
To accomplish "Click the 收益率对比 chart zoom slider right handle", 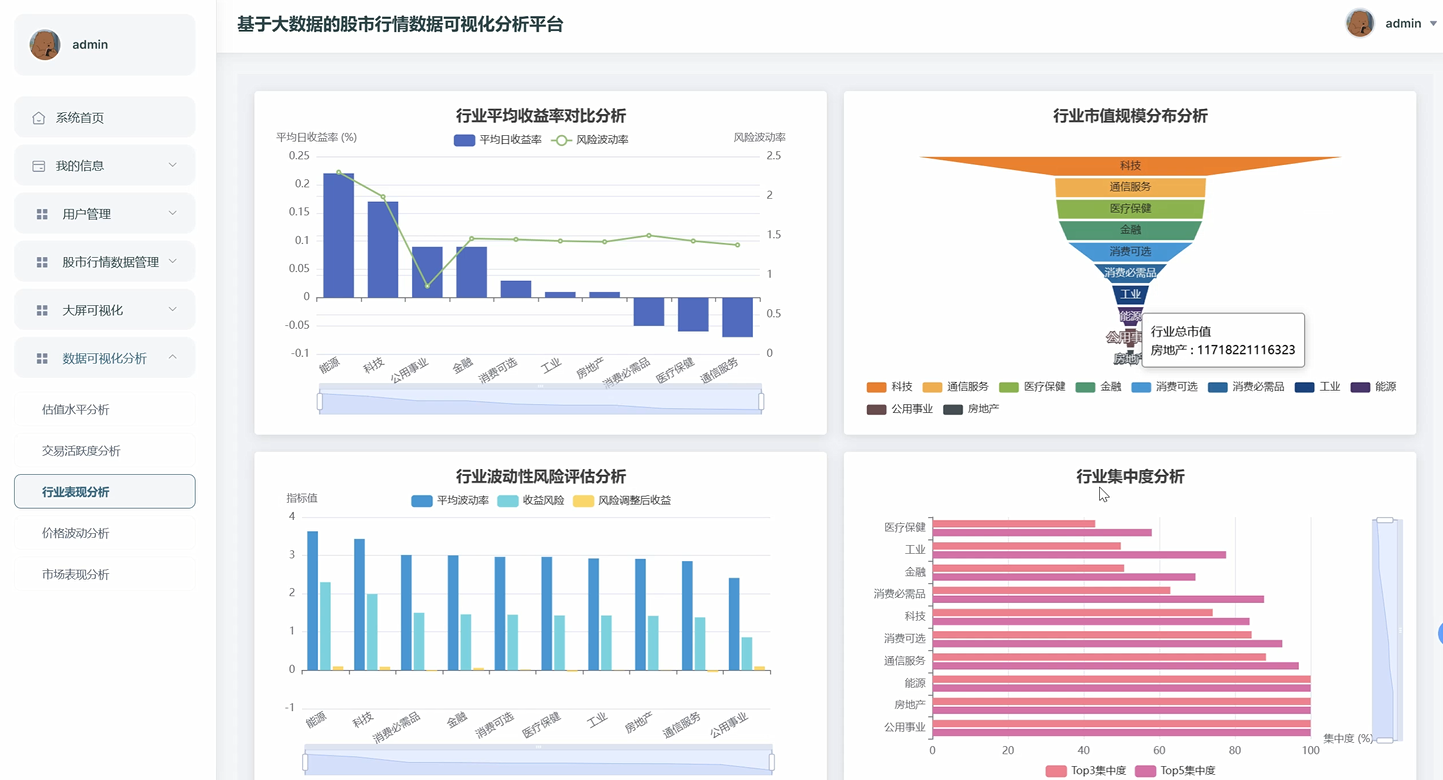I will pyautogui.click(x=761, y=401).
